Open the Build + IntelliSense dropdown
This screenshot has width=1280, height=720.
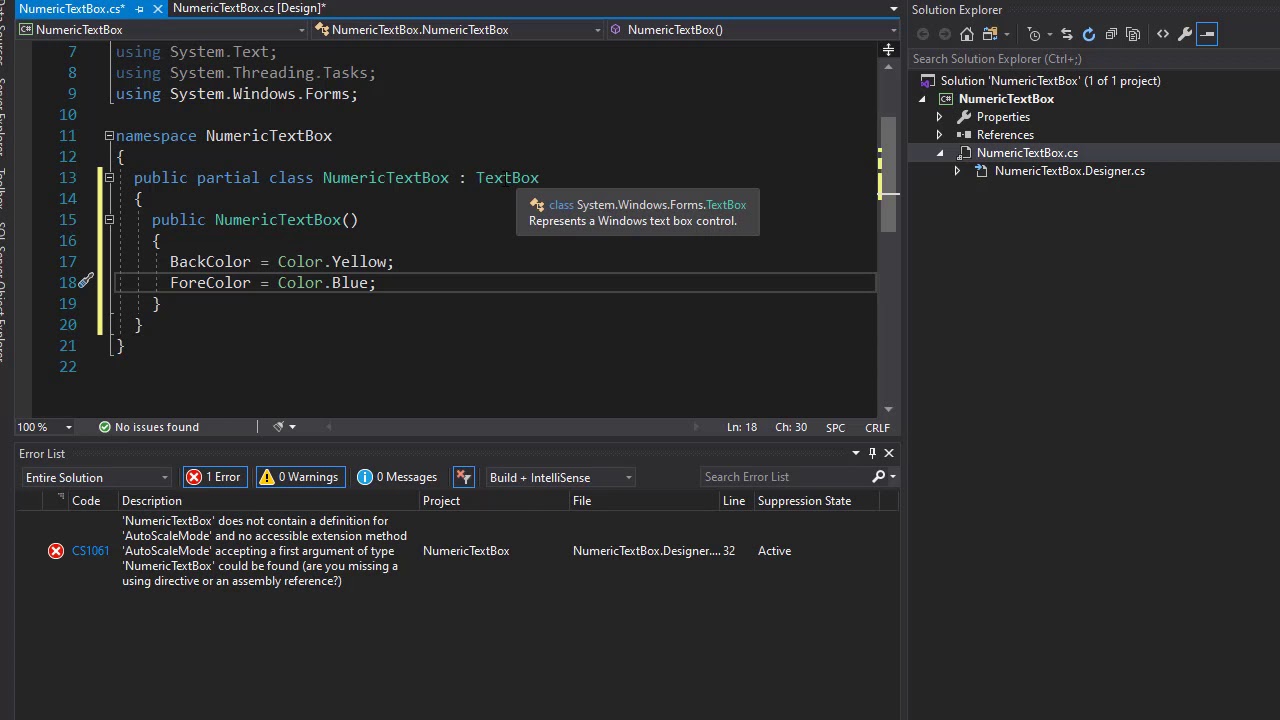[560, 477]
